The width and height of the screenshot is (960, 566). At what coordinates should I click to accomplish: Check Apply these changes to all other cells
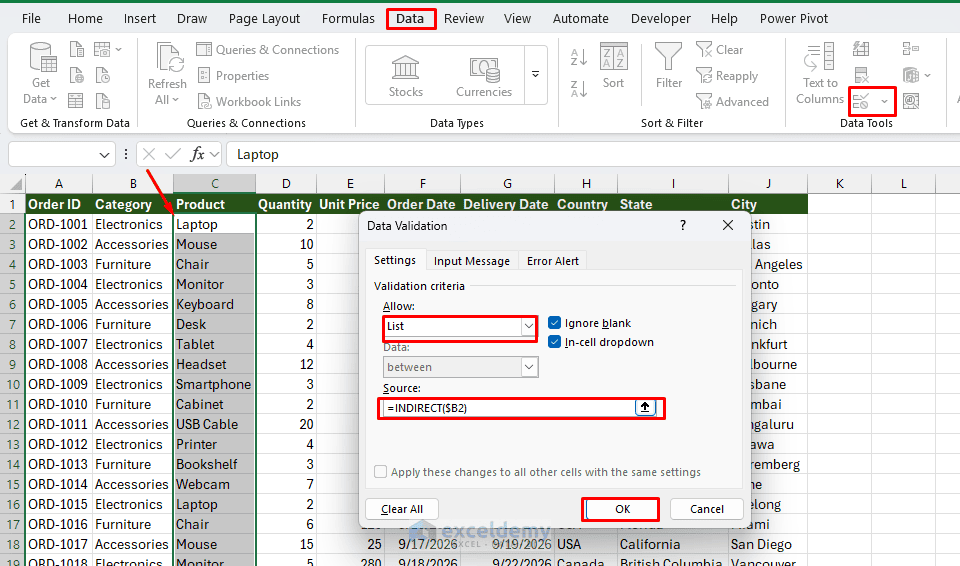pos(380,472)
